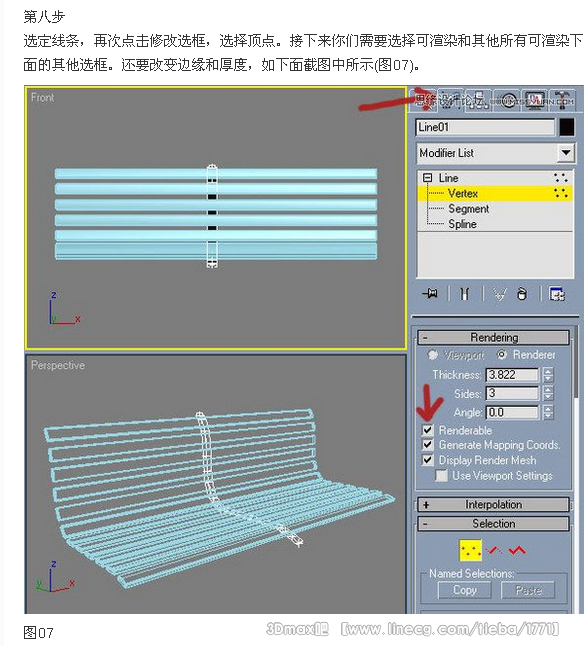Select the Segment sub-object level in stack

[x=469, y=209]
